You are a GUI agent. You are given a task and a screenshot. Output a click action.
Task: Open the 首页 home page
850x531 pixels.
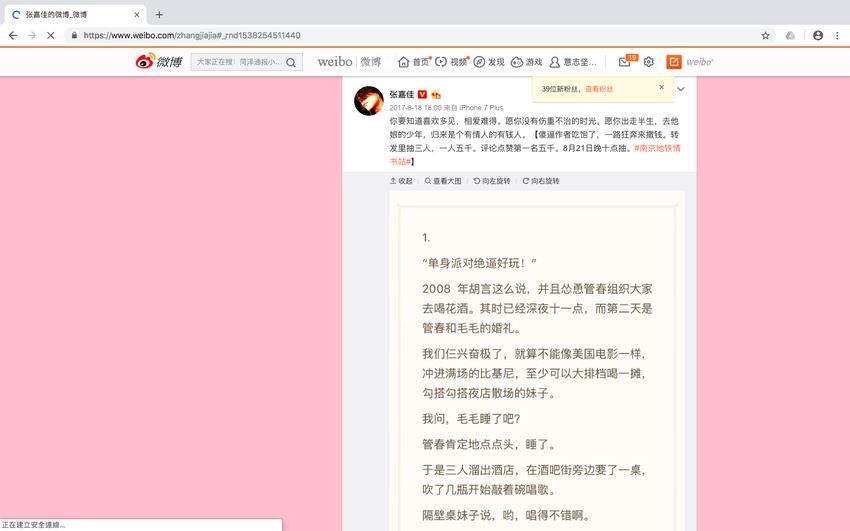tap(414, 62)
